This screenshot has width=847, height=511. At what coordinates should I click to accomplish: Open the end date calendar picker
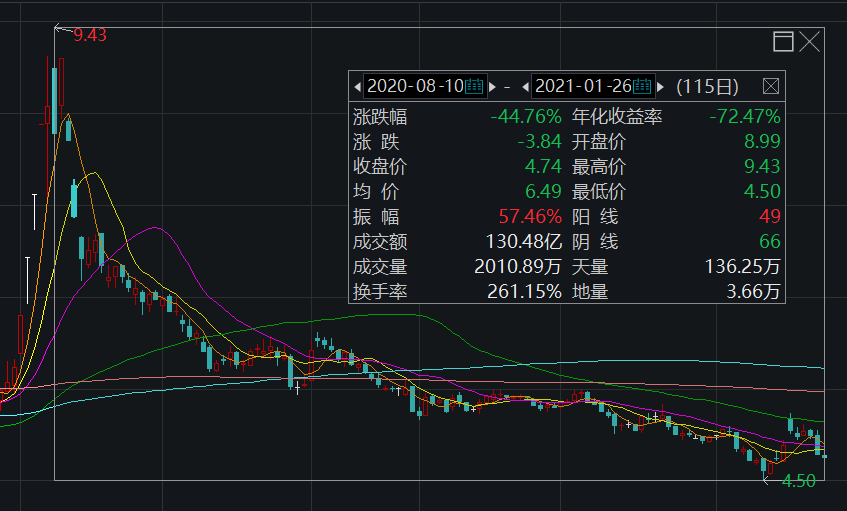[x=643, y=86]
